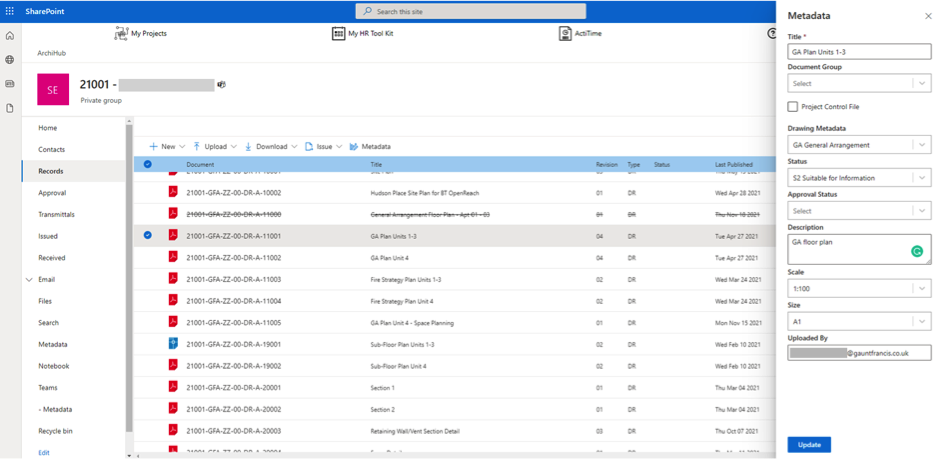Deselect the GA Plan Units 1-3 row checkbox

pos(148,235)
